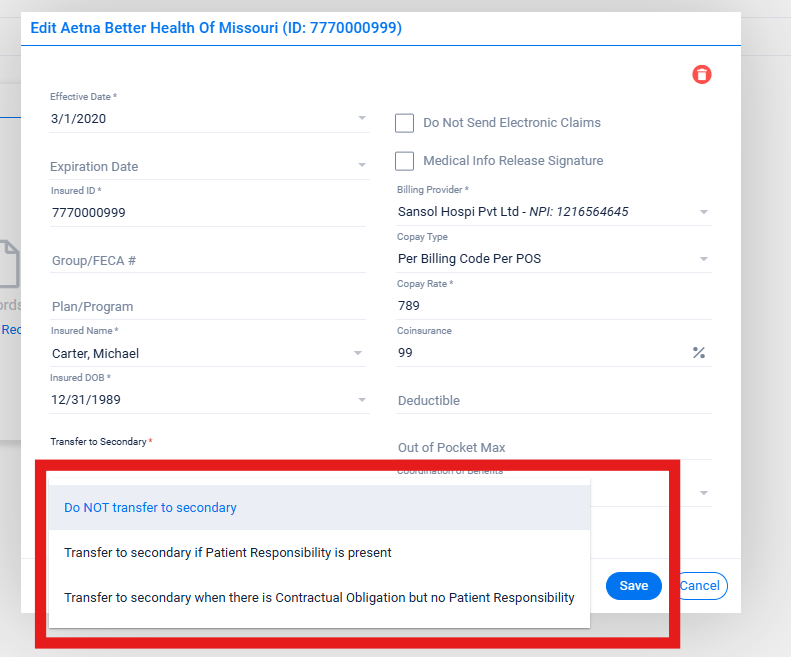Select Transfer when Contractual Obligation option
Viewport: 791px width, 657px height.
[x=319, y=598]
